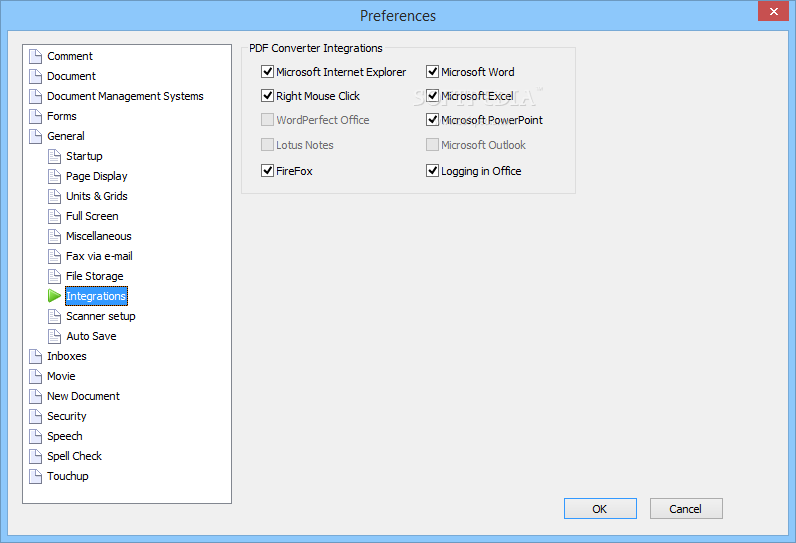Image resolution: width=796 pixels, height=543 pixels.
Task: Click the page icon beside Page Display
Action: [x=54, y=176]
